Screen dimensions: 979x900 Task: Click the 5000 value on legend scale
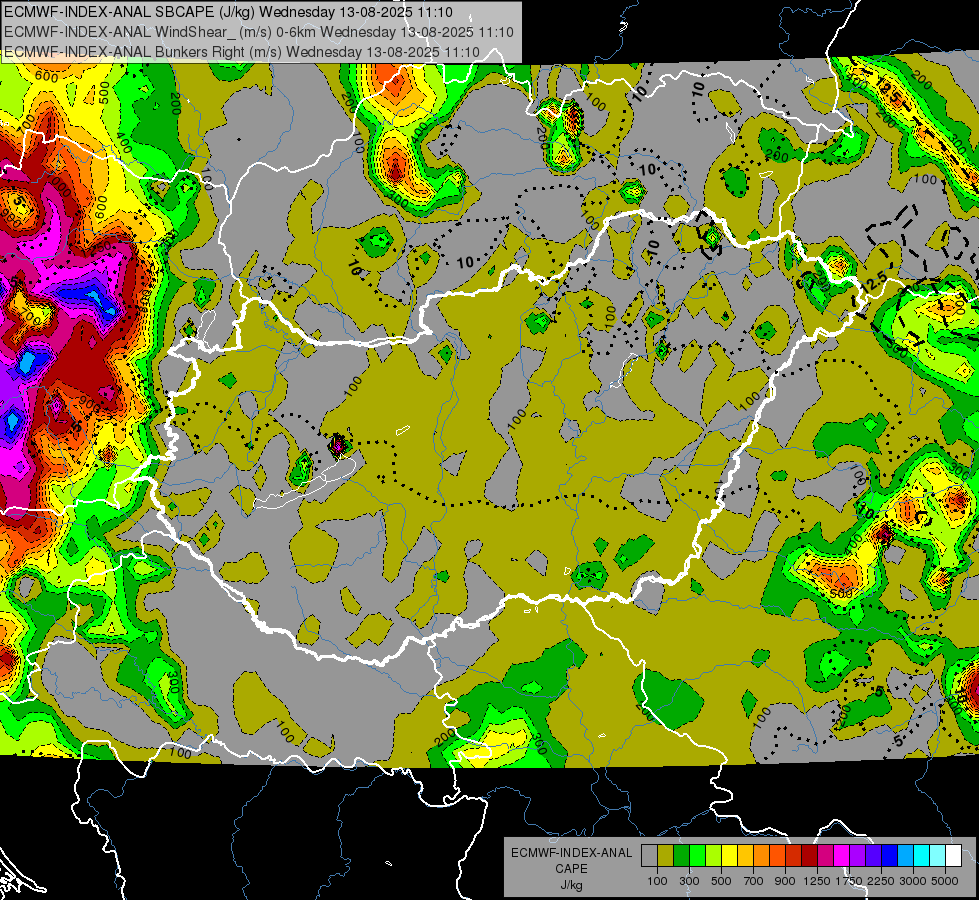[x=945, y=881]
